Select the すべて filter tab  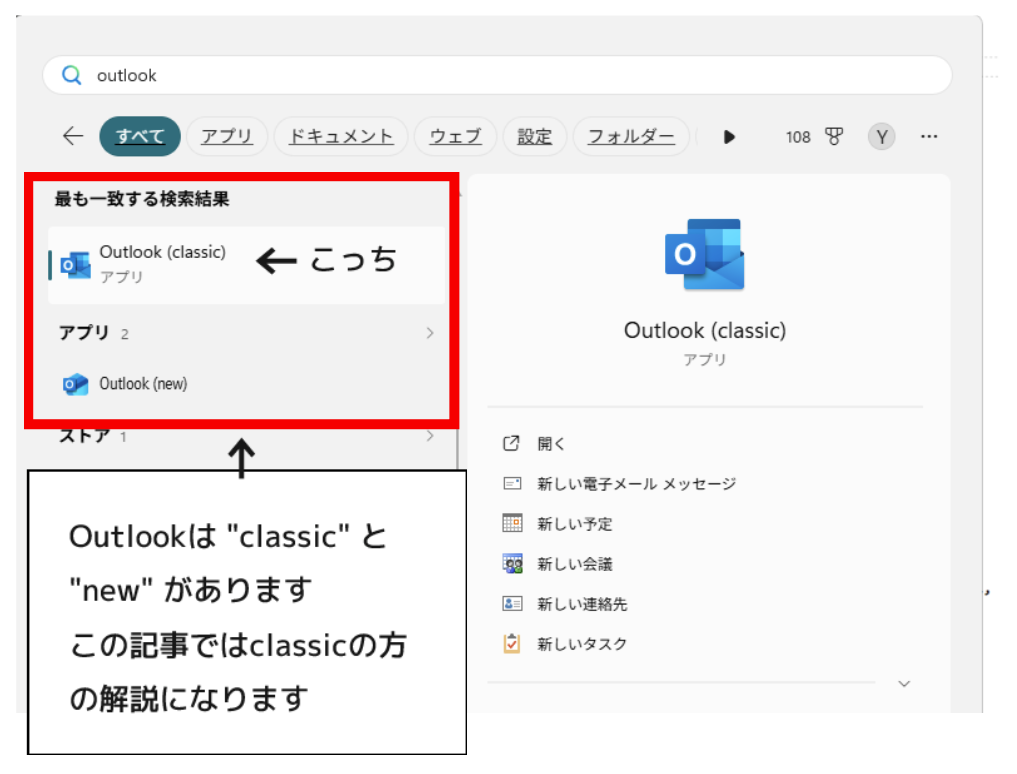click(140, 137)
